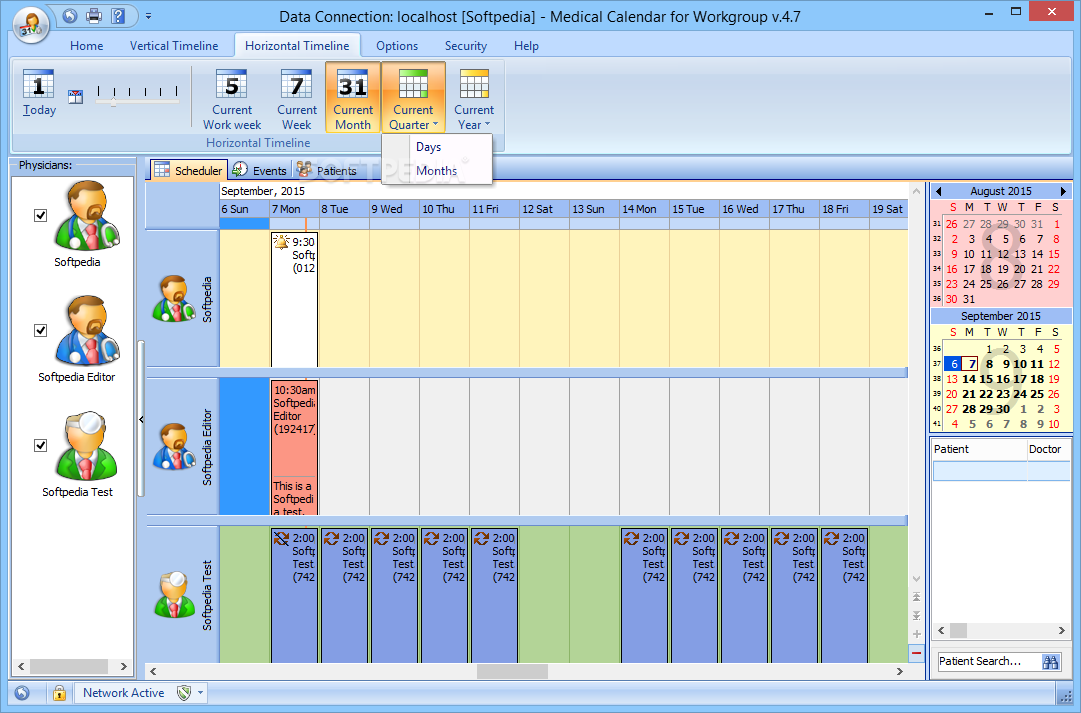Go to previous month in mini calendar
1081x713 pixels.
[938, 191]
